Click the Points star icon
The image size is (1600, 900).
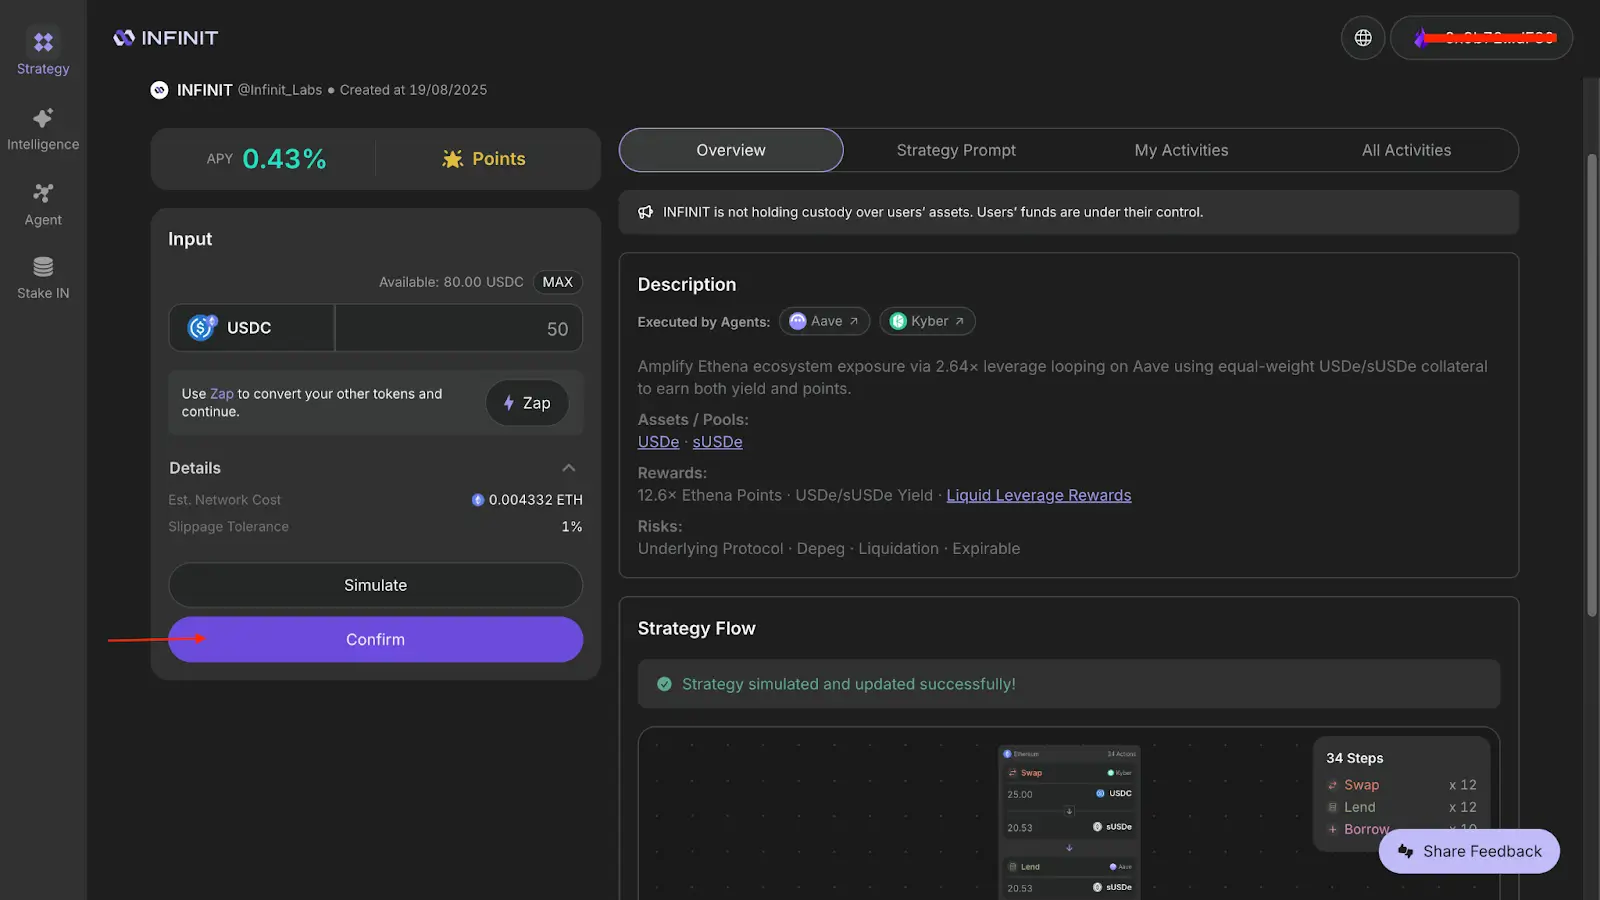[453, 159]
